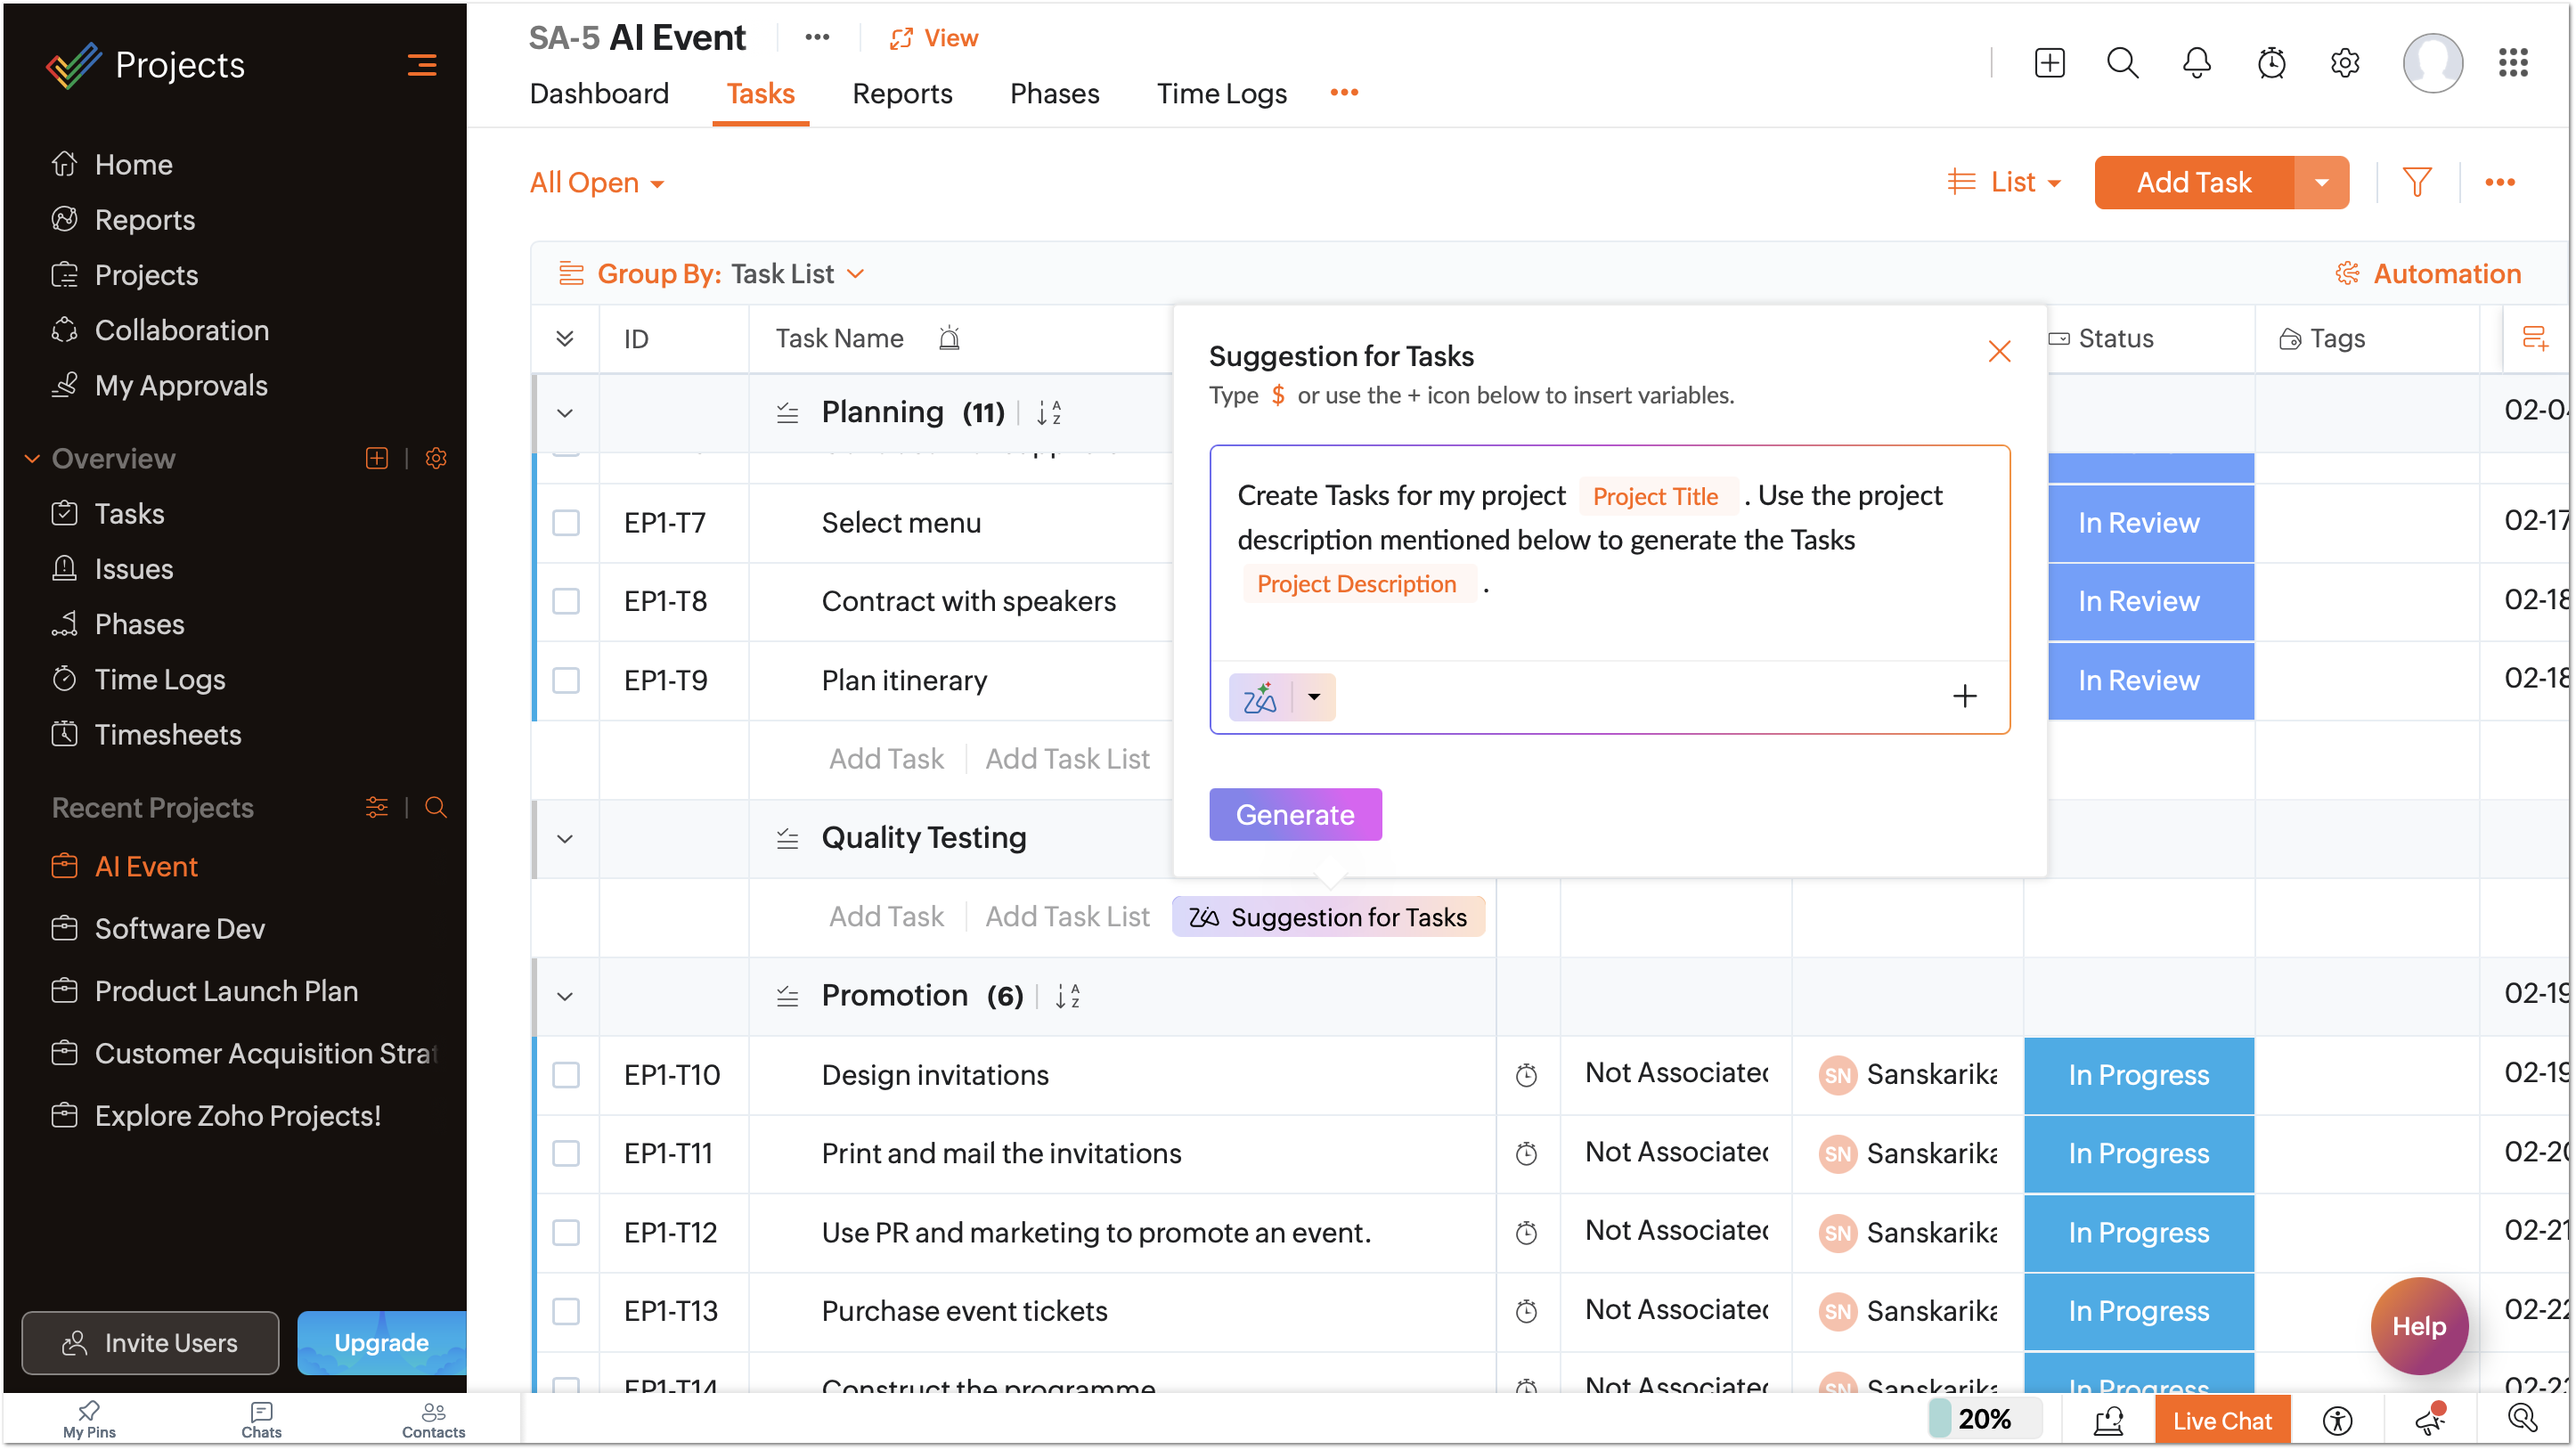This screenshot has height=1450, width=2576.
Task: Select the Plan itinerary row checkbox
Action: tap(566, 680)
